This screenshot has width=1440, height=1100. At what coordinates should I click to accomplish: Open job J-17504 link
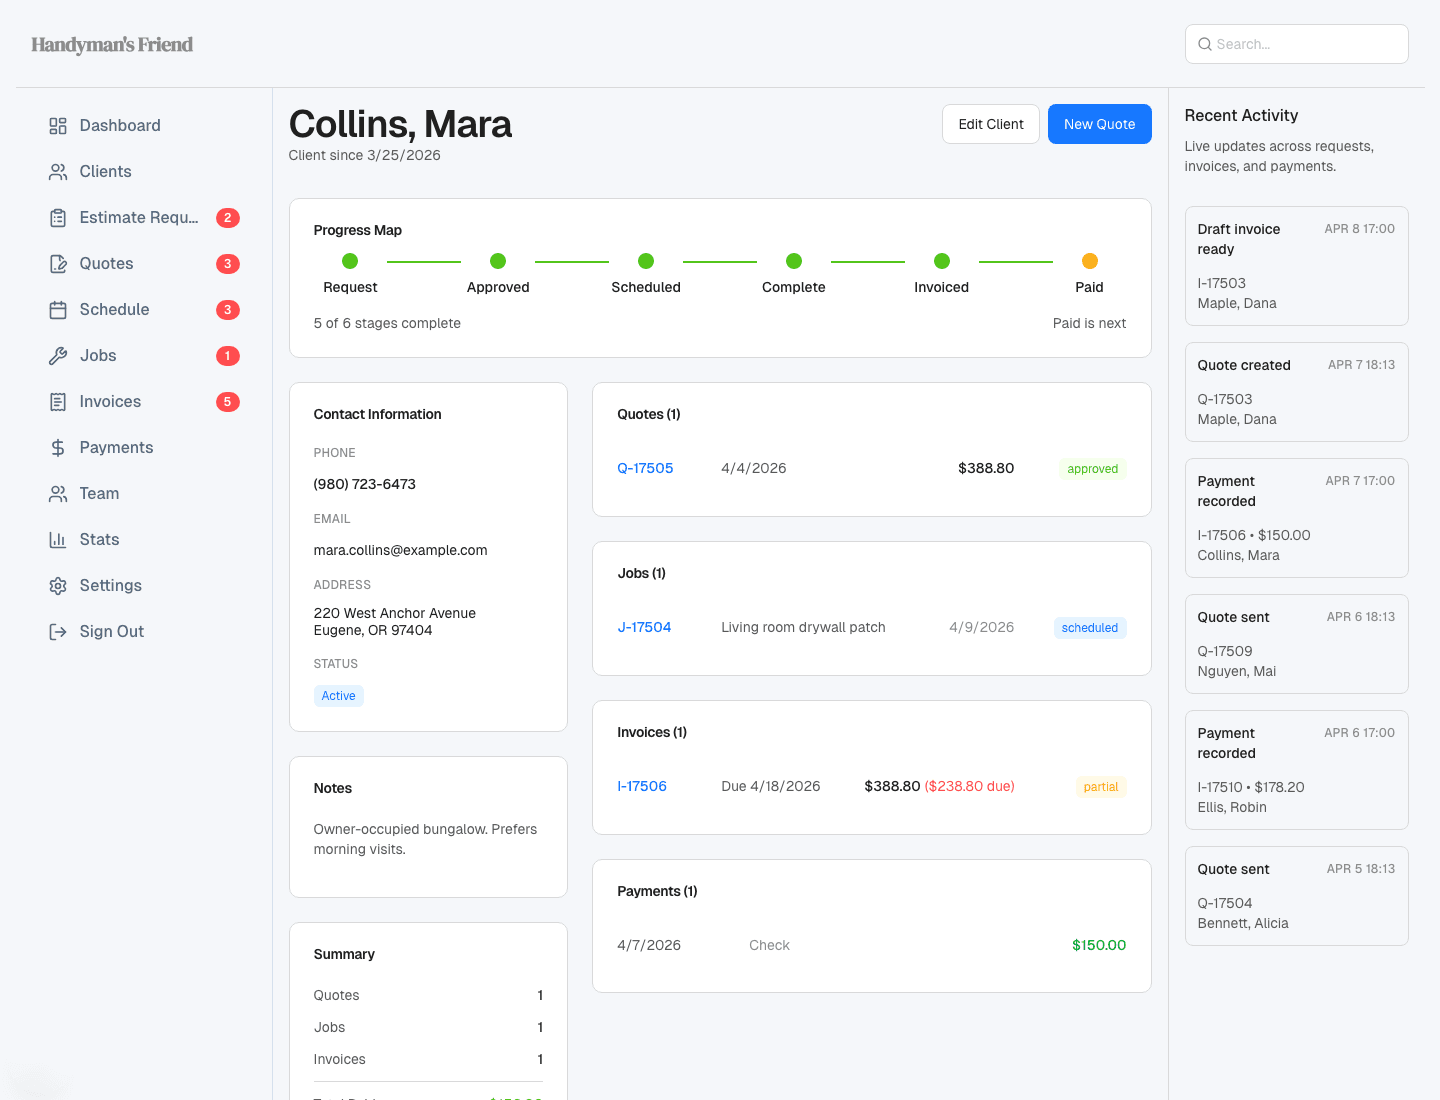[644, 627]
